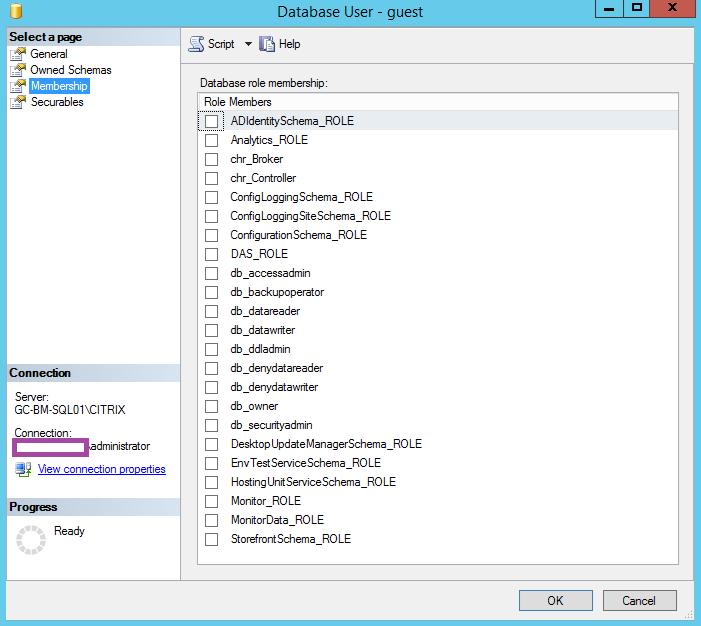Click the Help toolbar icon

[267, 44]
